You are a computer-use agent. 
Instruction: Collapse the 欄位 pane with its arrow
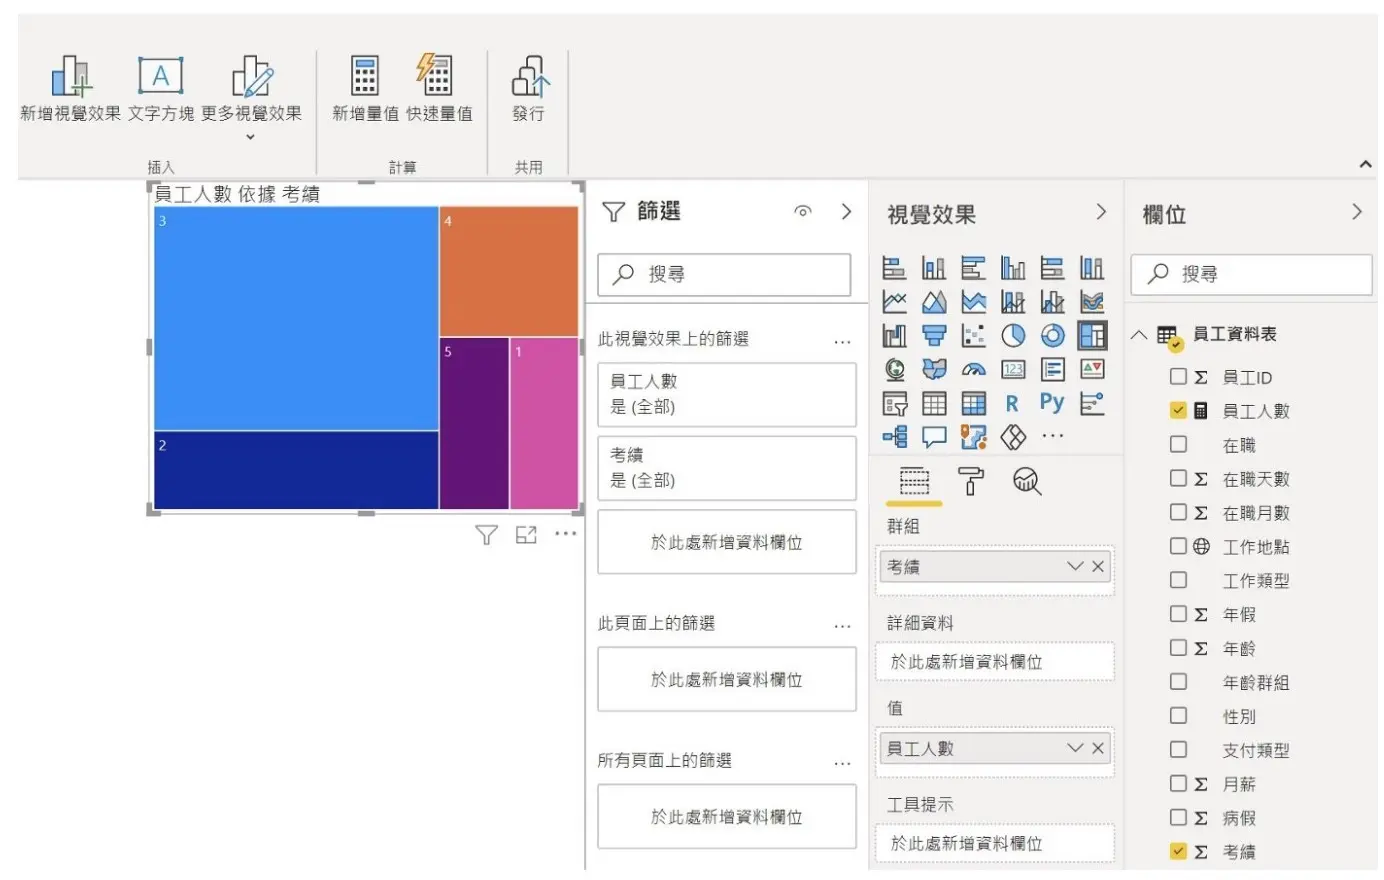pos(1357,212)
